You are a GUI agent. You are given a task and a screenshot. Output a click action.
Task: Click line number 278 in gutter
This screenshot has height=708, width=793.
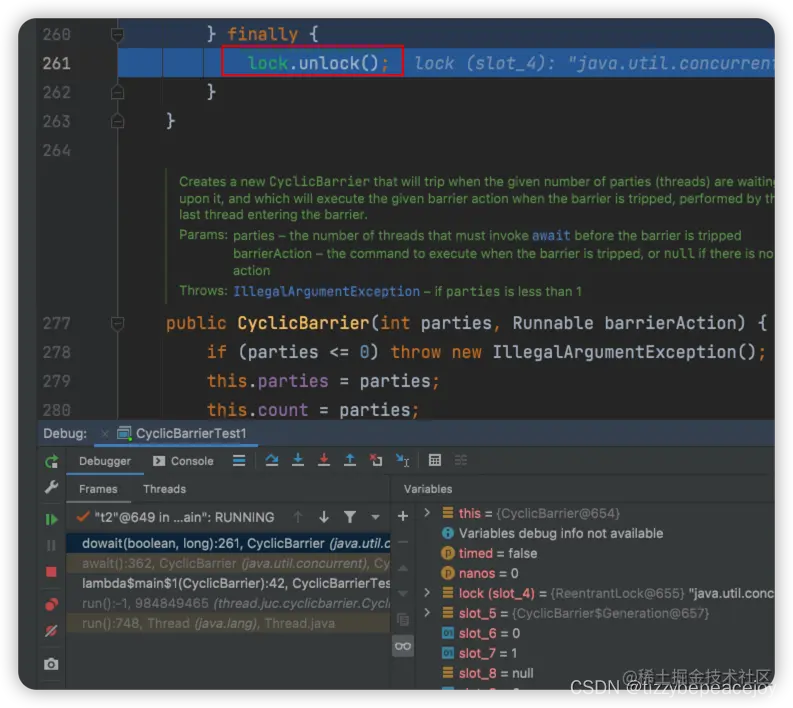57,352
